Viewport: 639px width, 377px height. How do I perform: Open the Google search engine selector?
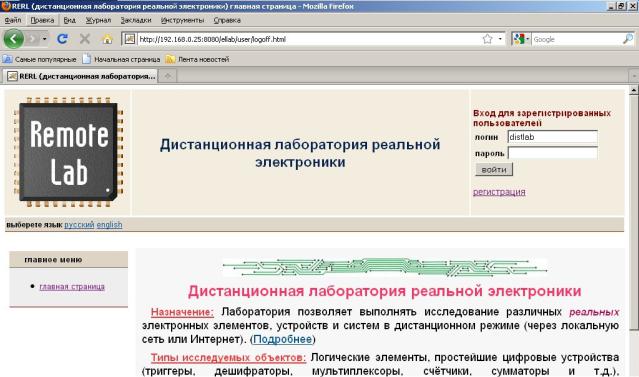pos(521,39)
